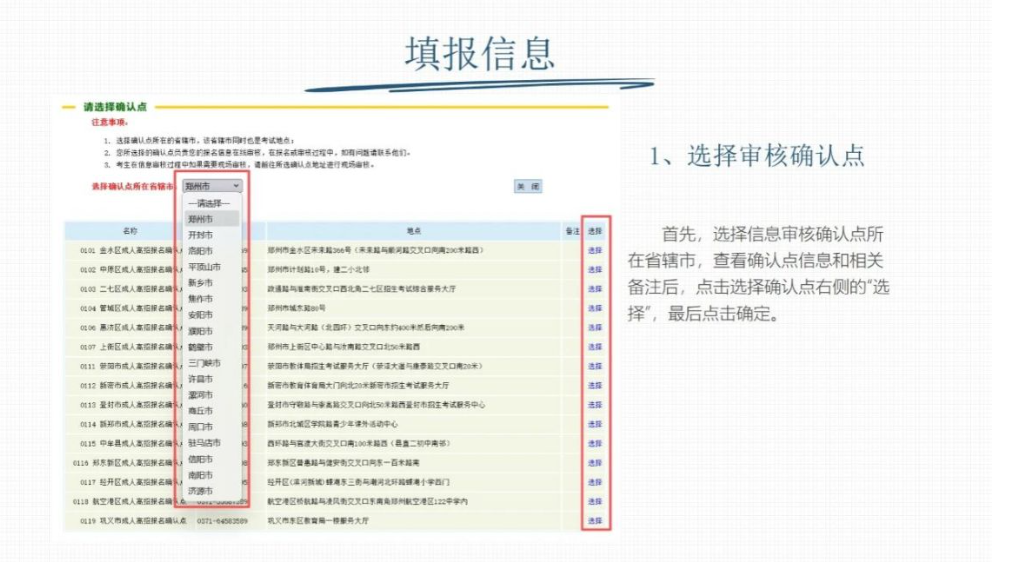Click the 名称 column header

[x=130, y=231]
